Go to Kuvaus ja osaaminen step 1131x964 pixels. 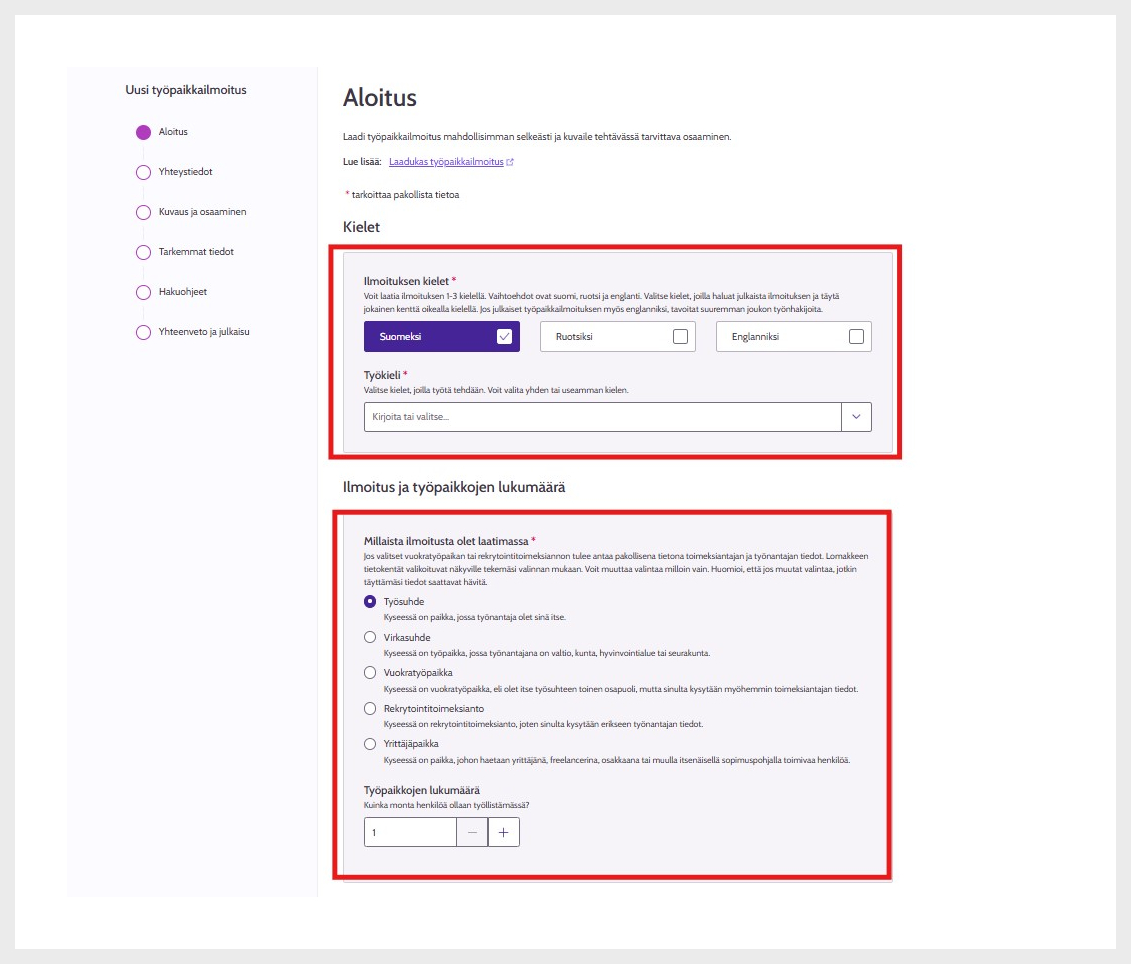pyautogui.click(x=202, y=212)
